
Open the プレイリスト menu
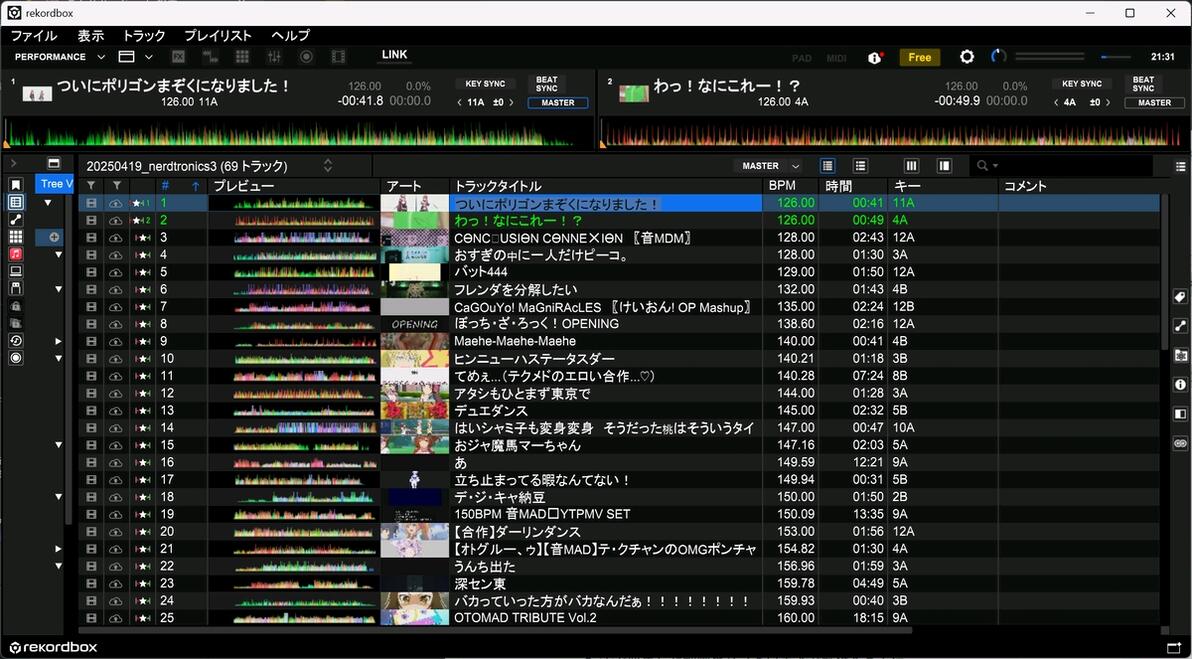point(217,36)
